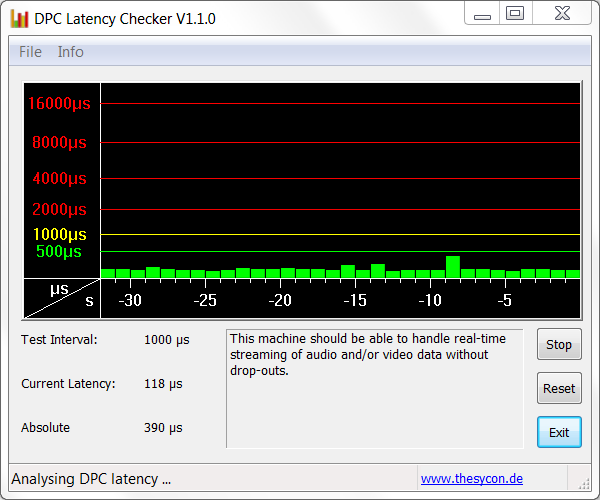Click the µs/s axis units corner icon
600x500 pixels.
[62, 298]
